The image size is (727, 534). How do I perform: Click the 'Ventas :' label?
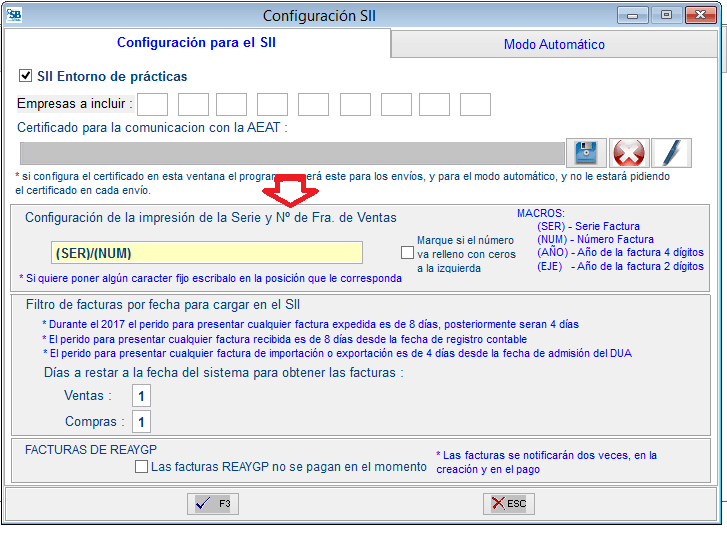pos(88,395)
